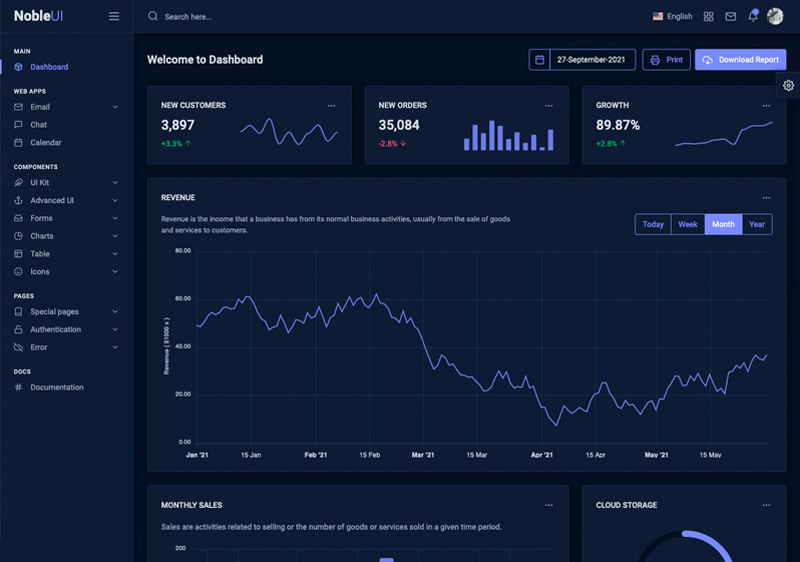Click the user profile avatar
This screenshot has height=562, width=800.
point(775,16)
